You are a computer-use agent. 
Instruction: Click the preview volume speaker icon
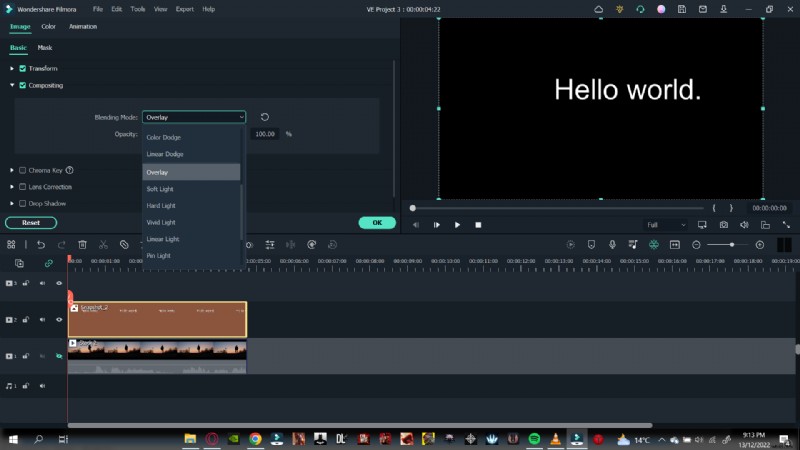(744, 225)
